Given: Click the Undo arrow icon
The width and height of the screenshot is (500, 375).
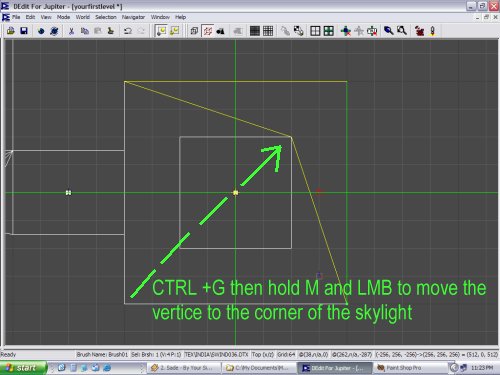Looking at the screenshot, I should pyautogui.click(x=128, y=31).
